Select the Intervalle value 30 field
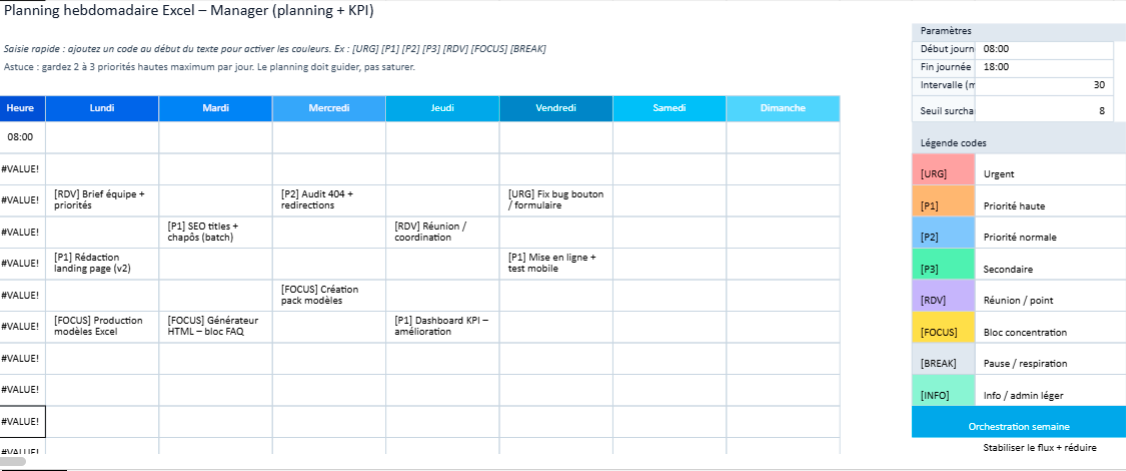This screenshot has height=471, width=1126. click(x=1045, y=86)
